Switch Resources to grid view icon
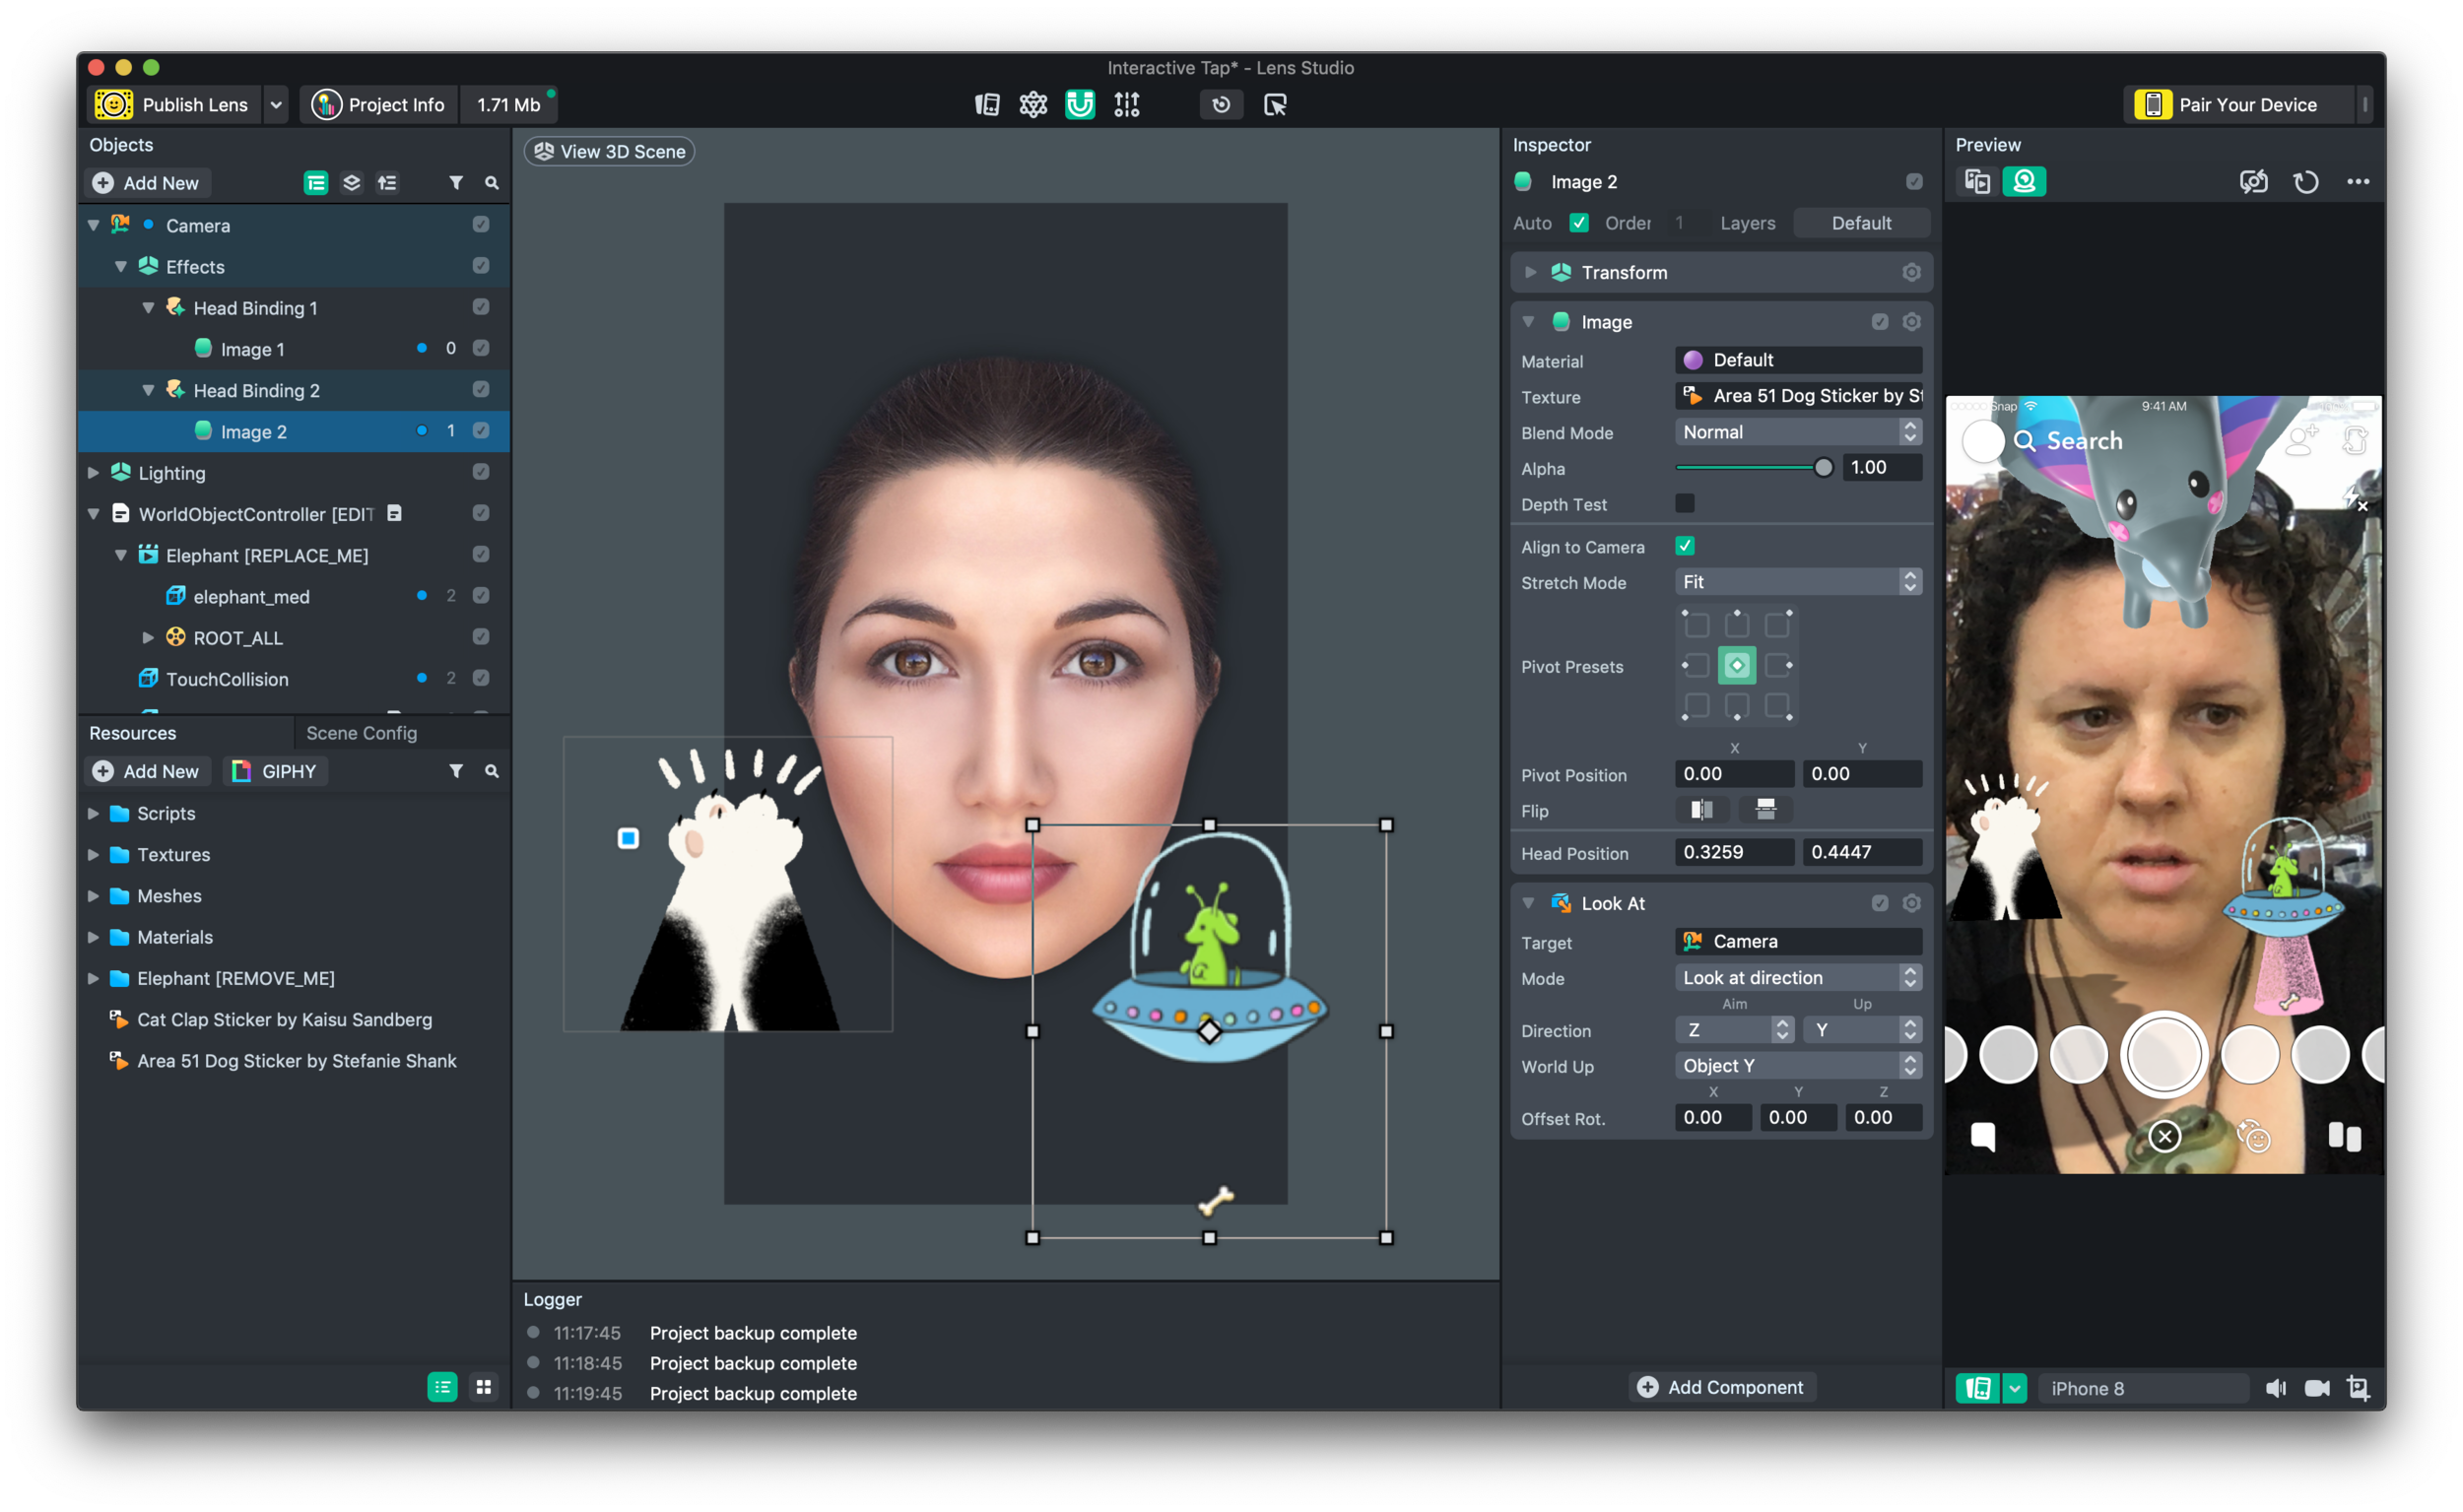2463x1512 pixels. tap(484, 1387)
